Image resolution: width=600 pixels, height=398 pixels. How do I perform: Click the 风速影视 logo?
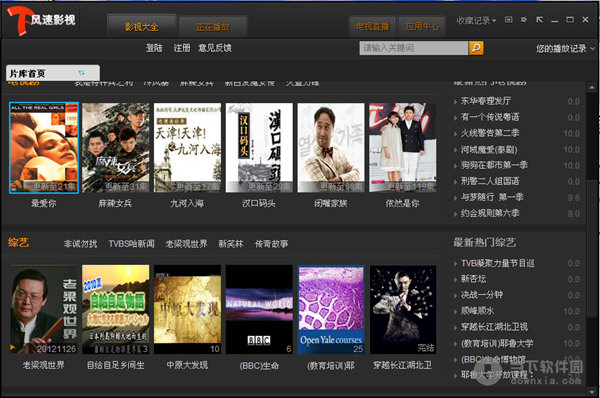(41, 20)
